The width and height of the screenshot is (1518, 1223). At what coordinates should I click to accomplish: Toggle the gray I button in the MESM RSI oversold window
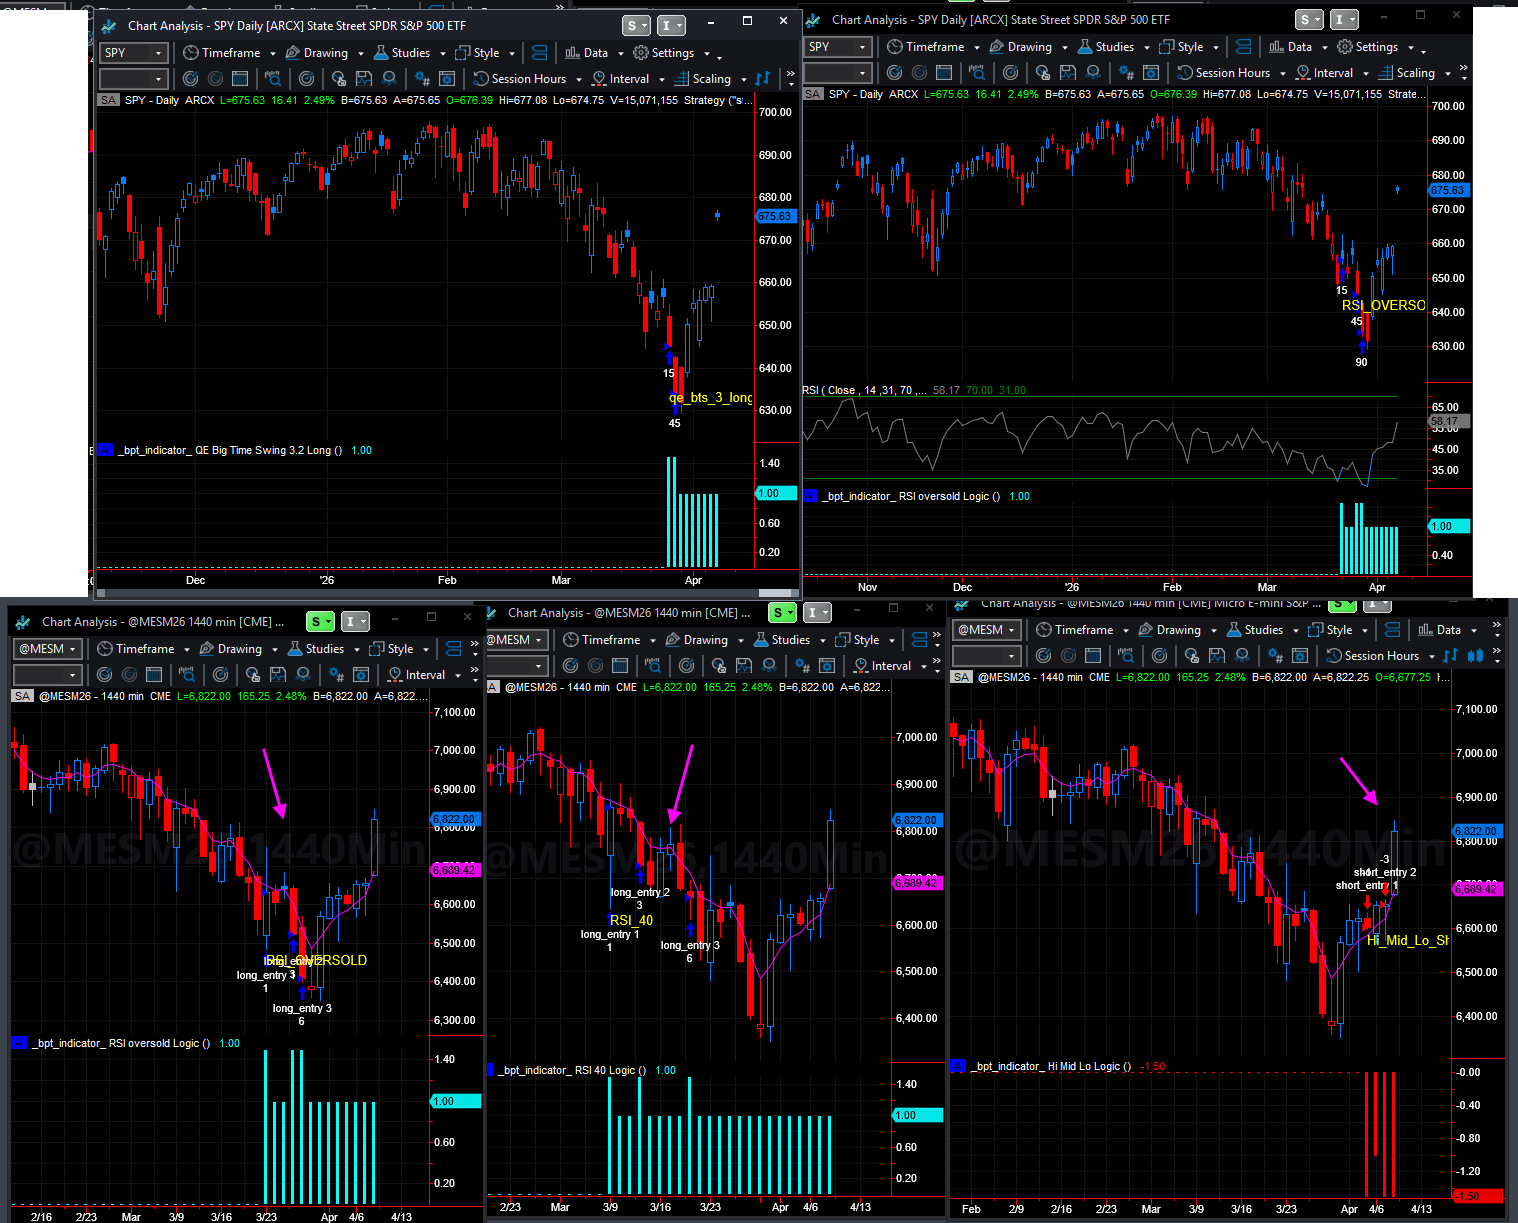tap(355, 622)
